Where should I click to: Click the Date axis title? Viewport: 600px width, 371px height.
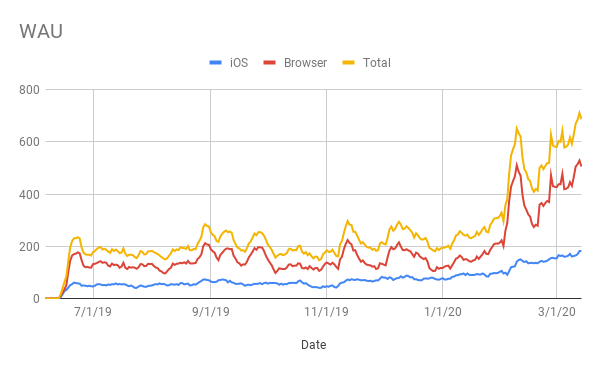(x=314, y=345)
